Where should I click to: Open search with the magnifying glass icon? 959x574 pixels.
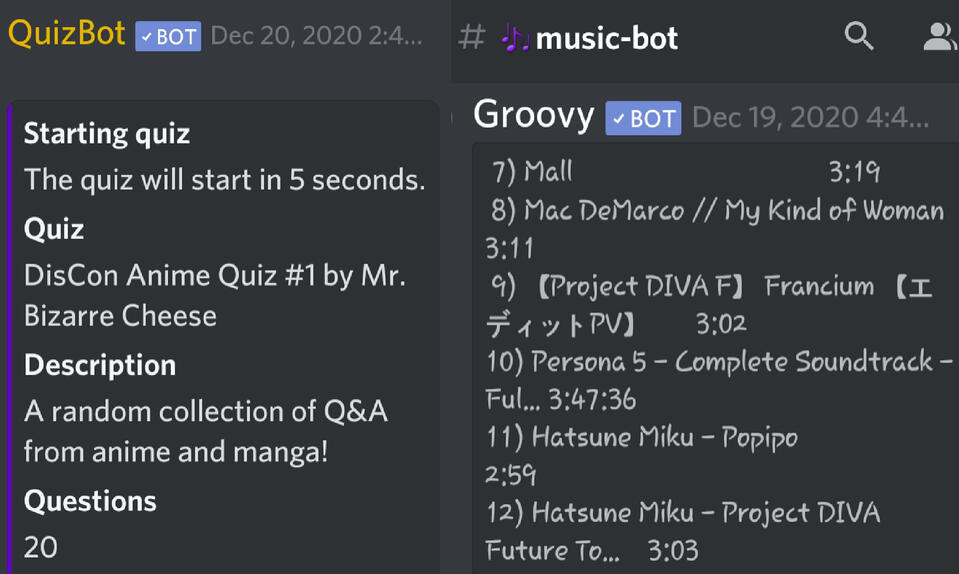[859, 37]
